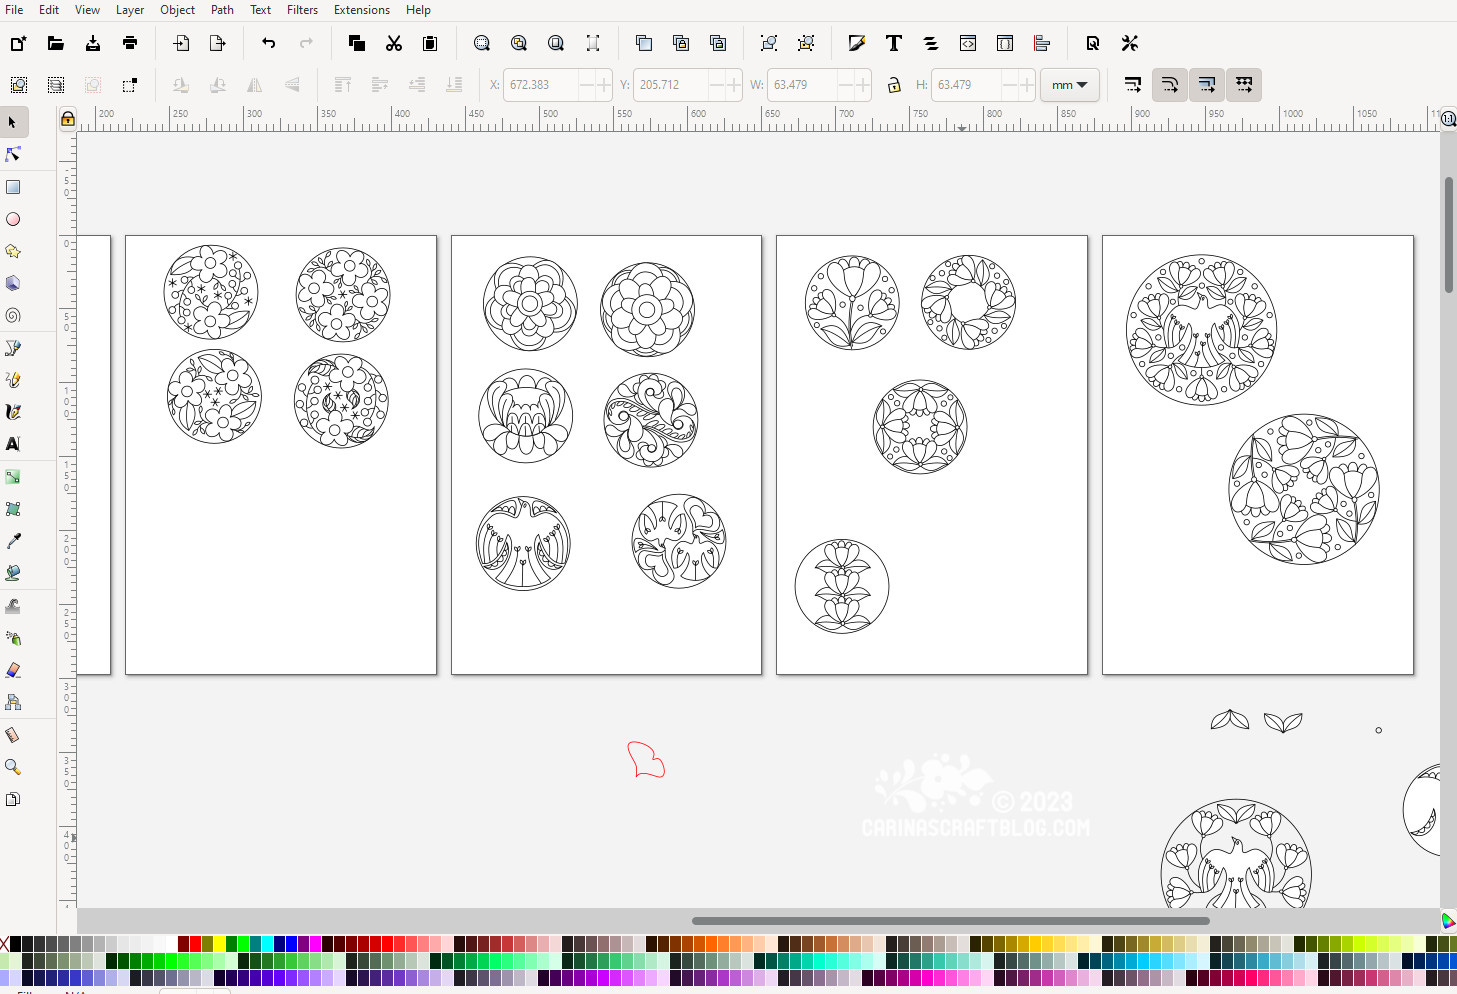This screenshot has height=994, width=1457.
Task: Increase Y position with plus button
Action: (733, 85)
